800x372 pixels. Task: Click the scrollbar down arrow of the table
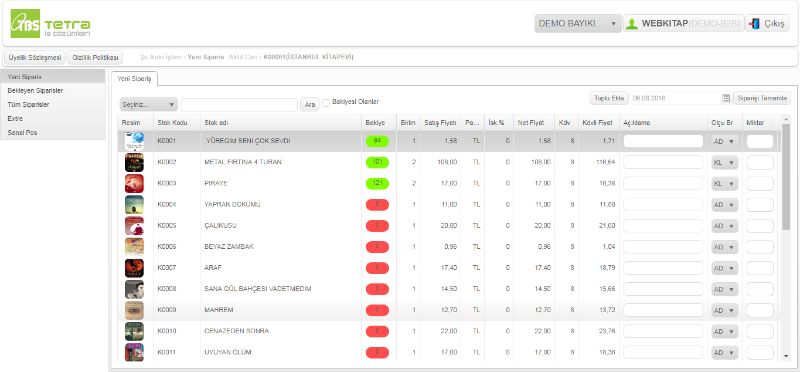(x=786, y=356)
